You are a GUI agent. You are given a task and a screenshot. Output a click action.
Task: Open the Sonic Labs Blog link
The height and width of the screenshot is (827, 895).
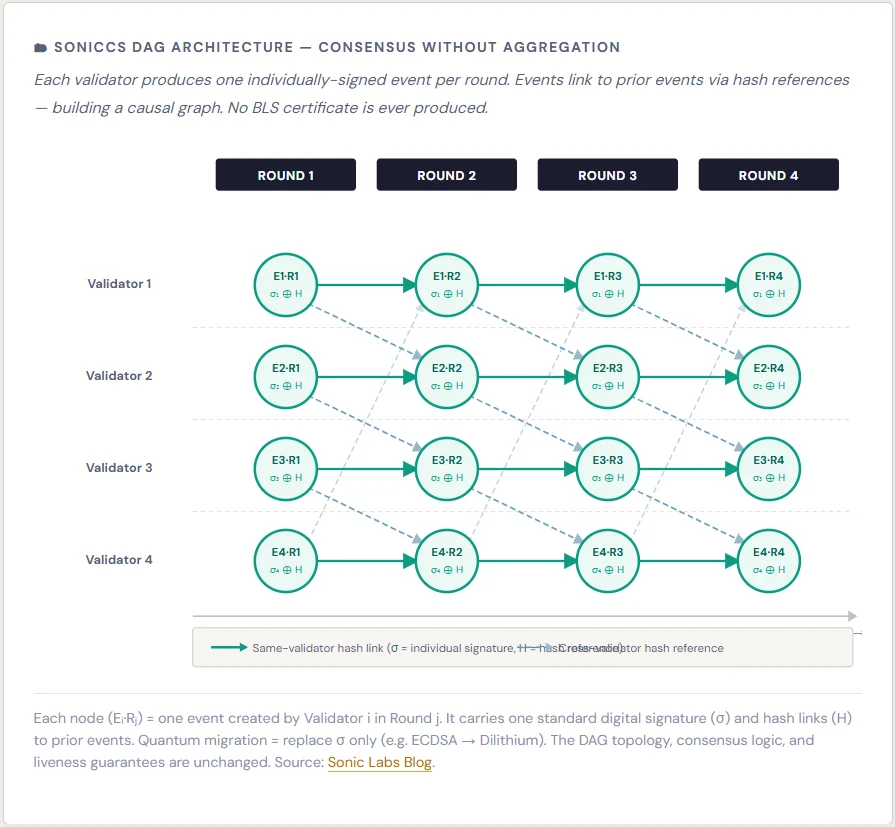[380, 763]
